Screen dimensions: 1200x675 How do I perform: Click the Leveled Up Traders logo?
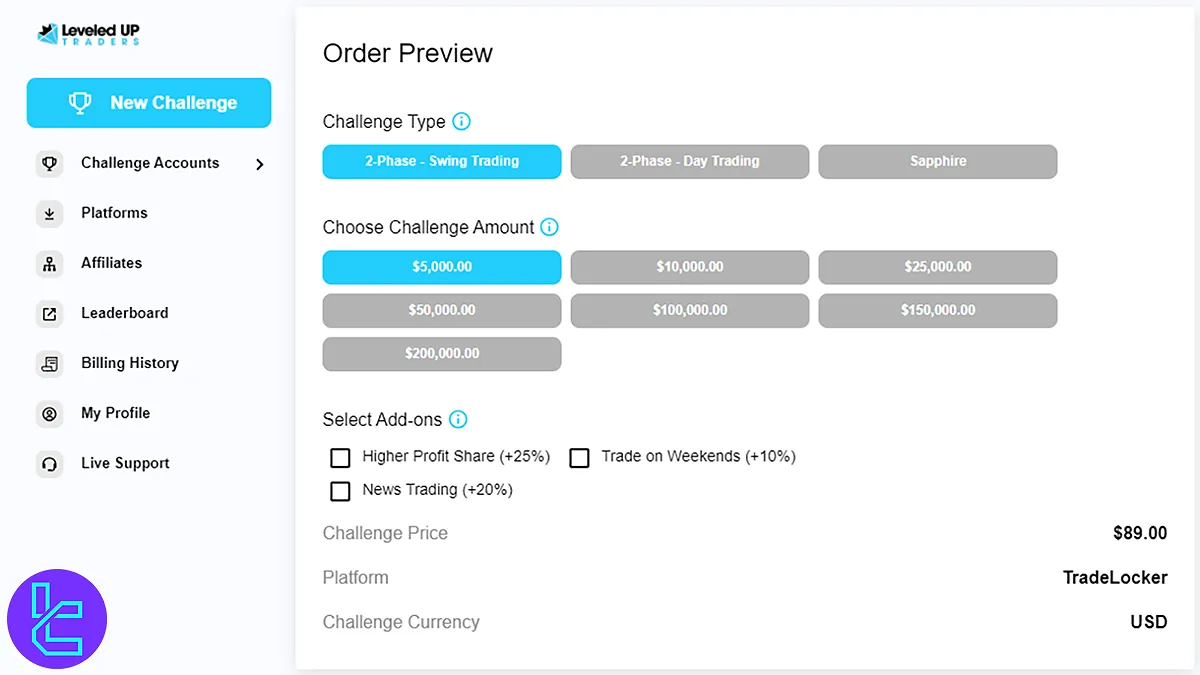89,34
